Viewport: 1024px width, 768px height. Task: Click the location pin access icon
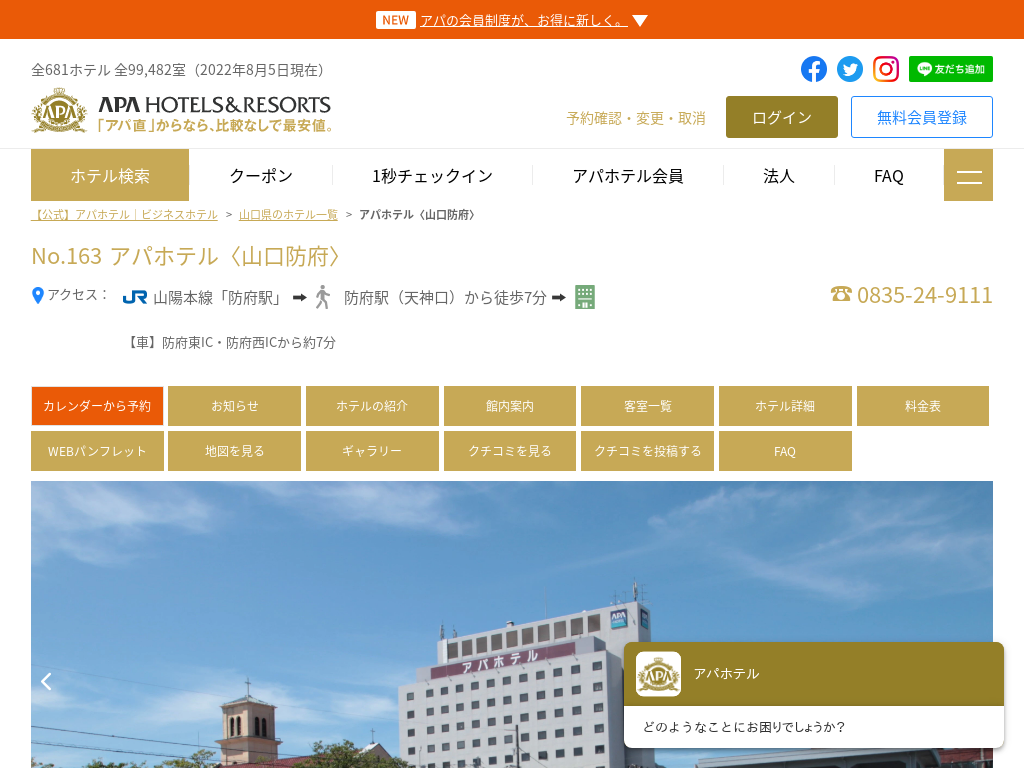(x=38, y=296)
